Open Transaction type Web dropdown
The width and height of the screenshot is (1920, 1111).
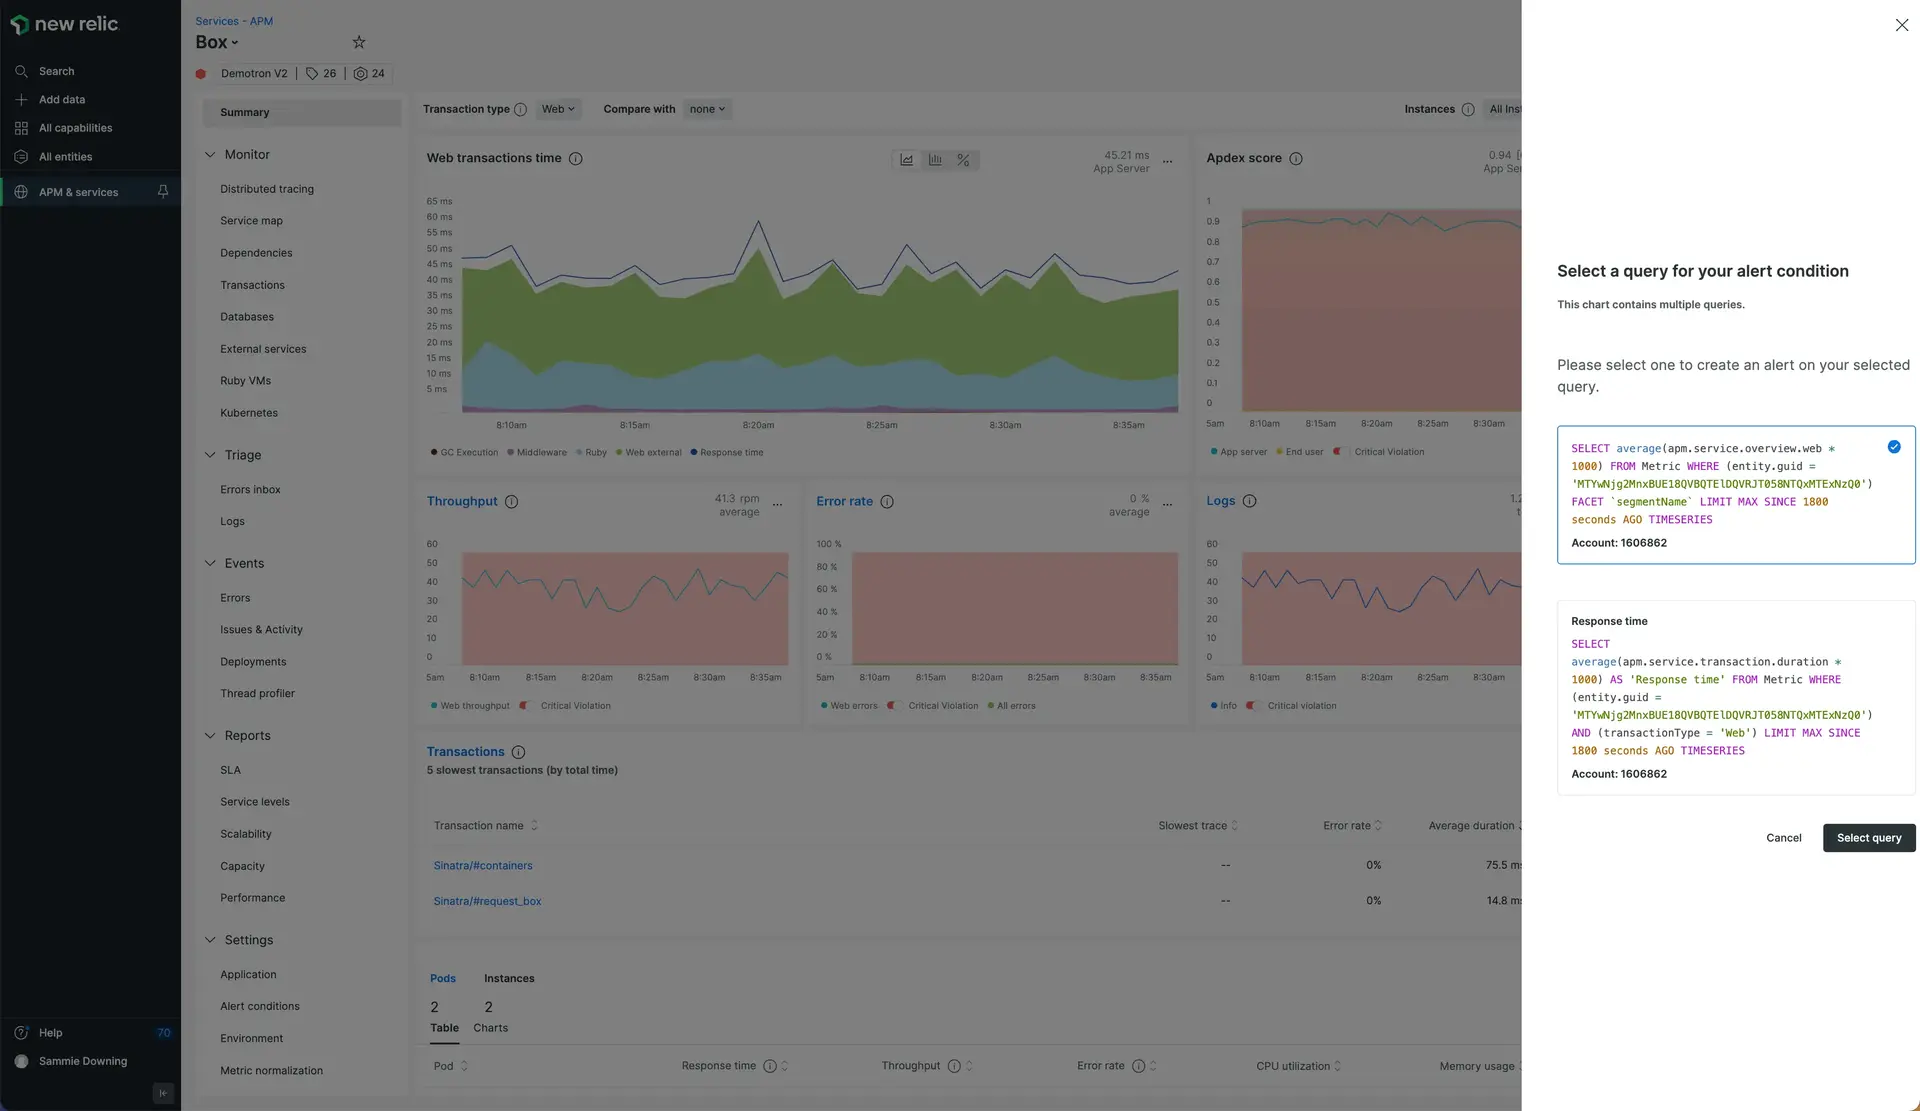click(558, 110)
